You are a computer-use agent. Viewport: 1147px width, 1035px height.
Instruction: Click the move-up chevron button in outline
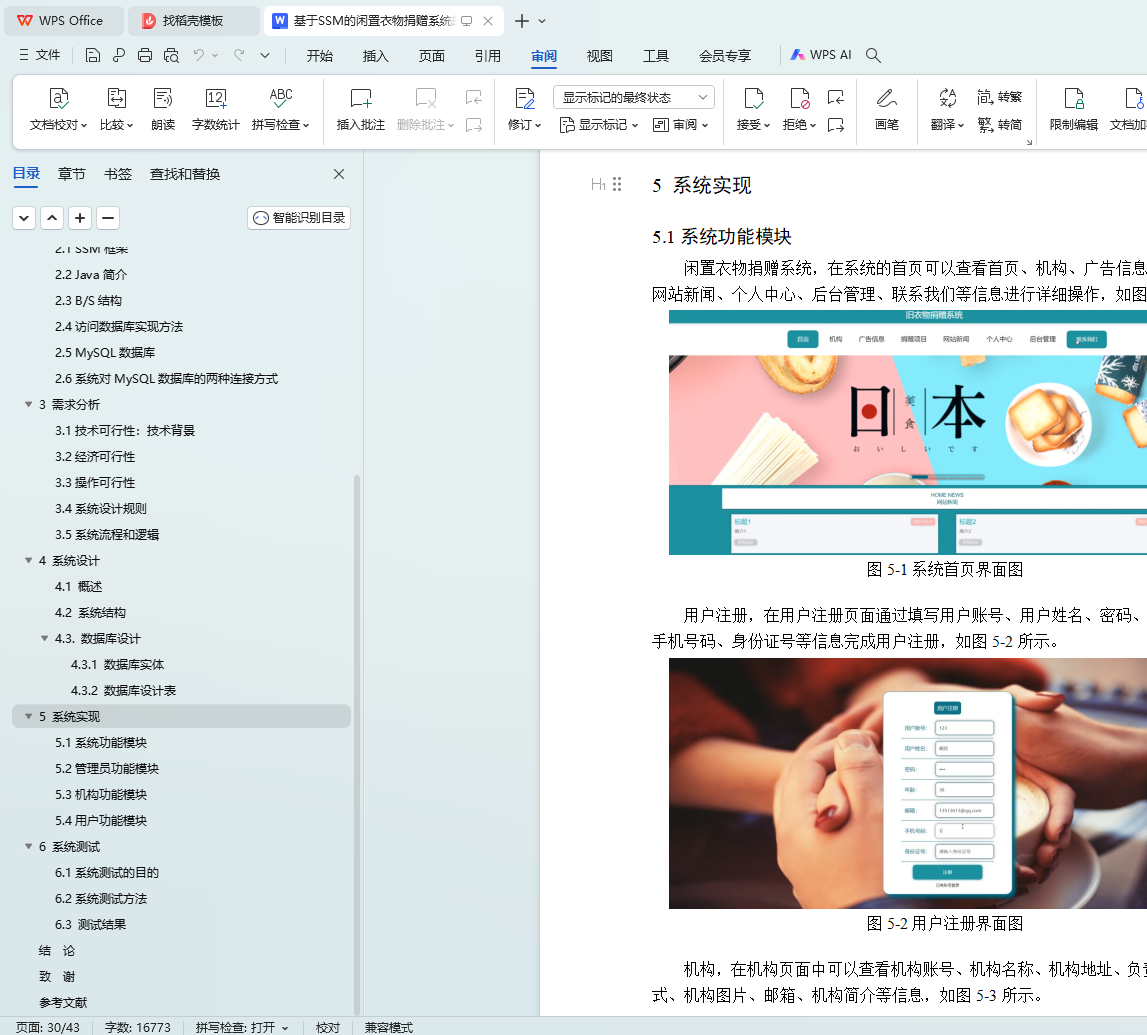coord(52,218)
